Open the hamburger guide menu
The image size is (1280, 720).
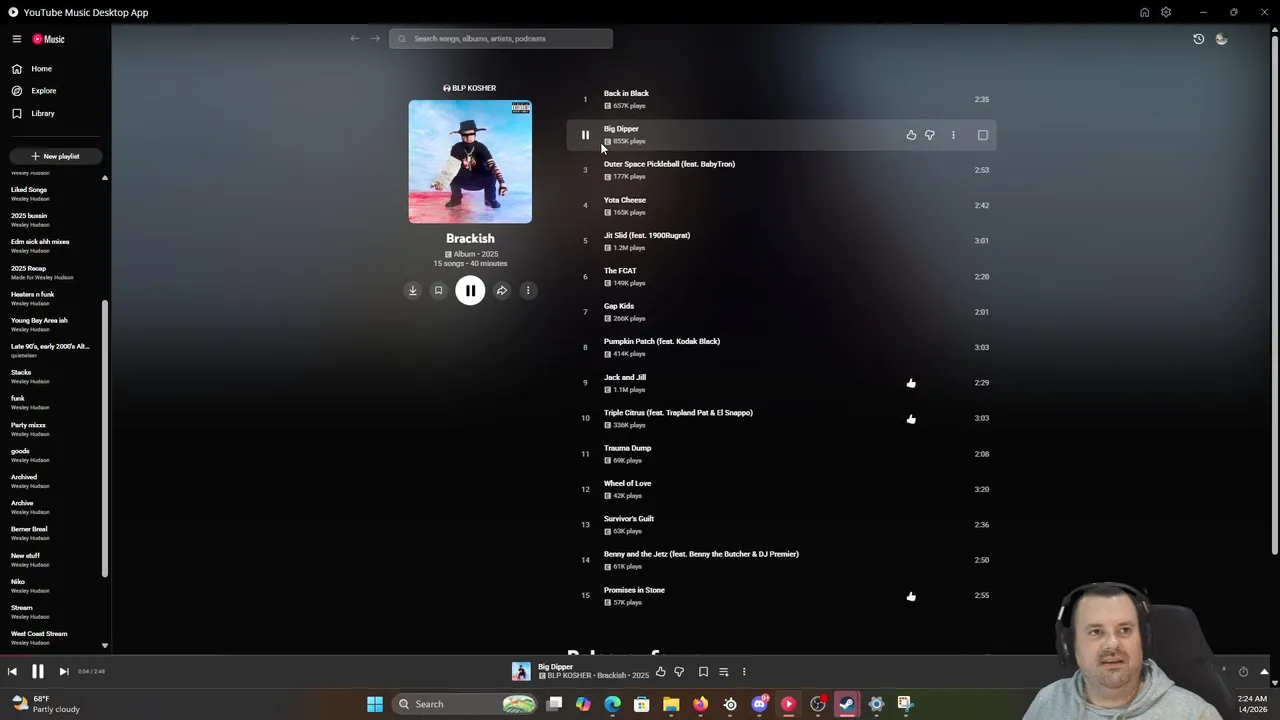(x=17, y=39)
